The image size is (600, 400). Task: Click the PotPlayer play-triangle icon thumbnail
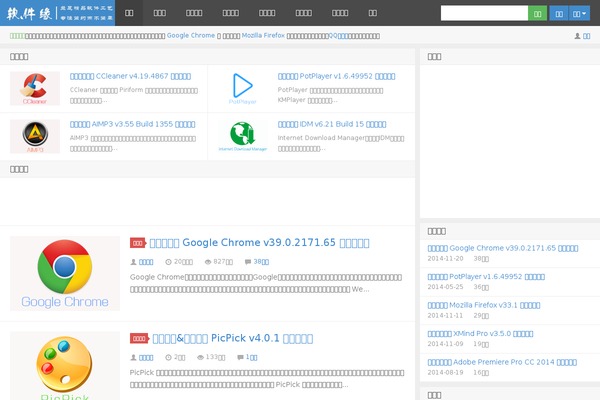pos(243,88)
